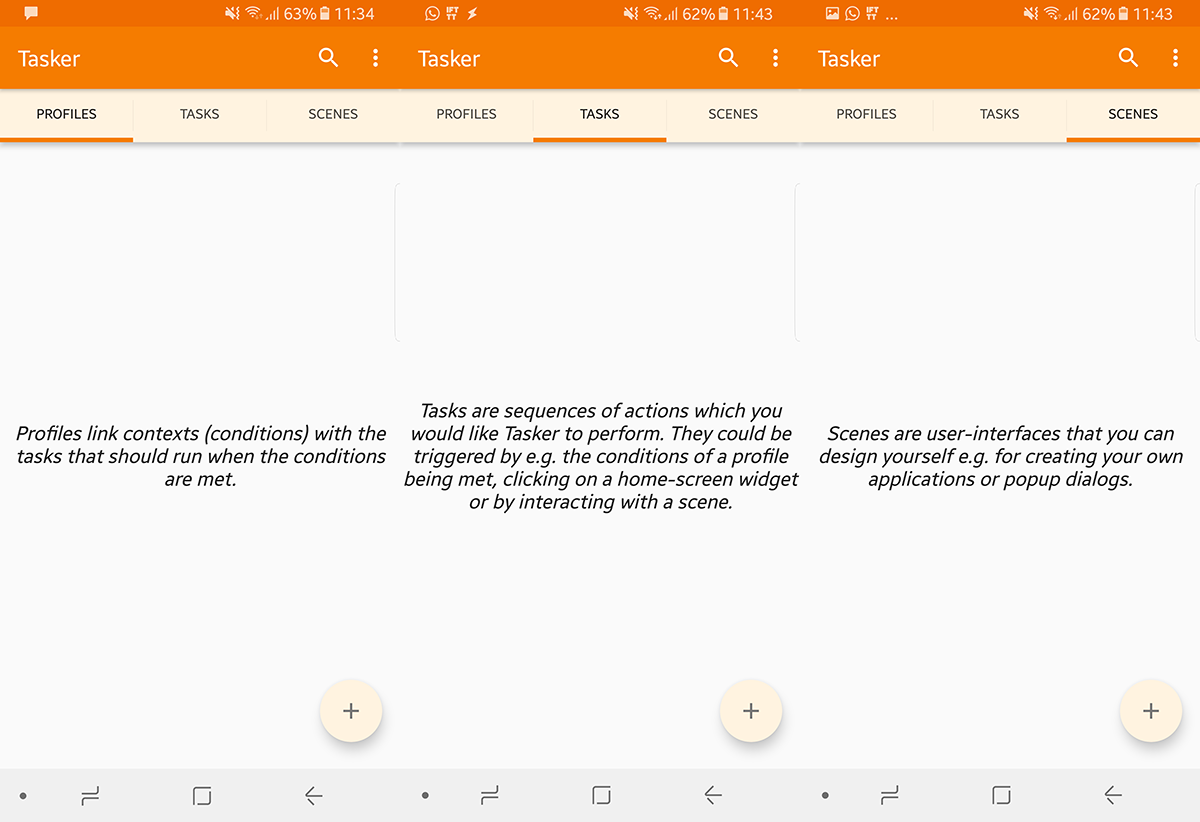Switch to TASKS tab on Profiles-active screen

200,114
